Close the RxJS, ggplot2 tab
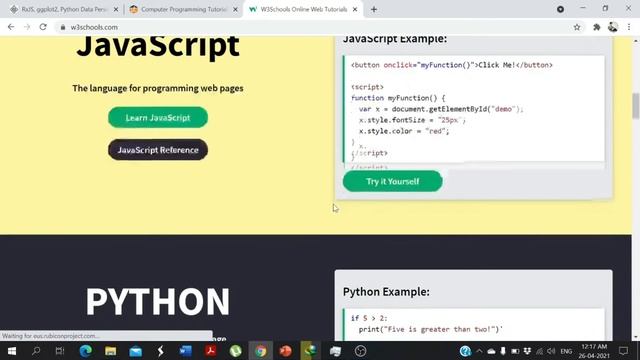The image size is (640, 360). pyautogui.click(x=116, y=9)
